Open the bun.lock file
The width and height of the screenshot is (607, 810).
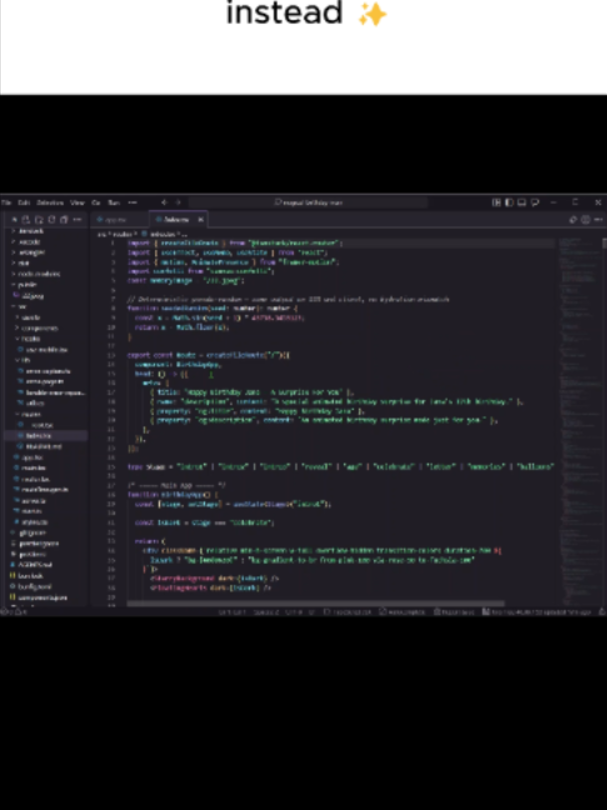[44, 575]
